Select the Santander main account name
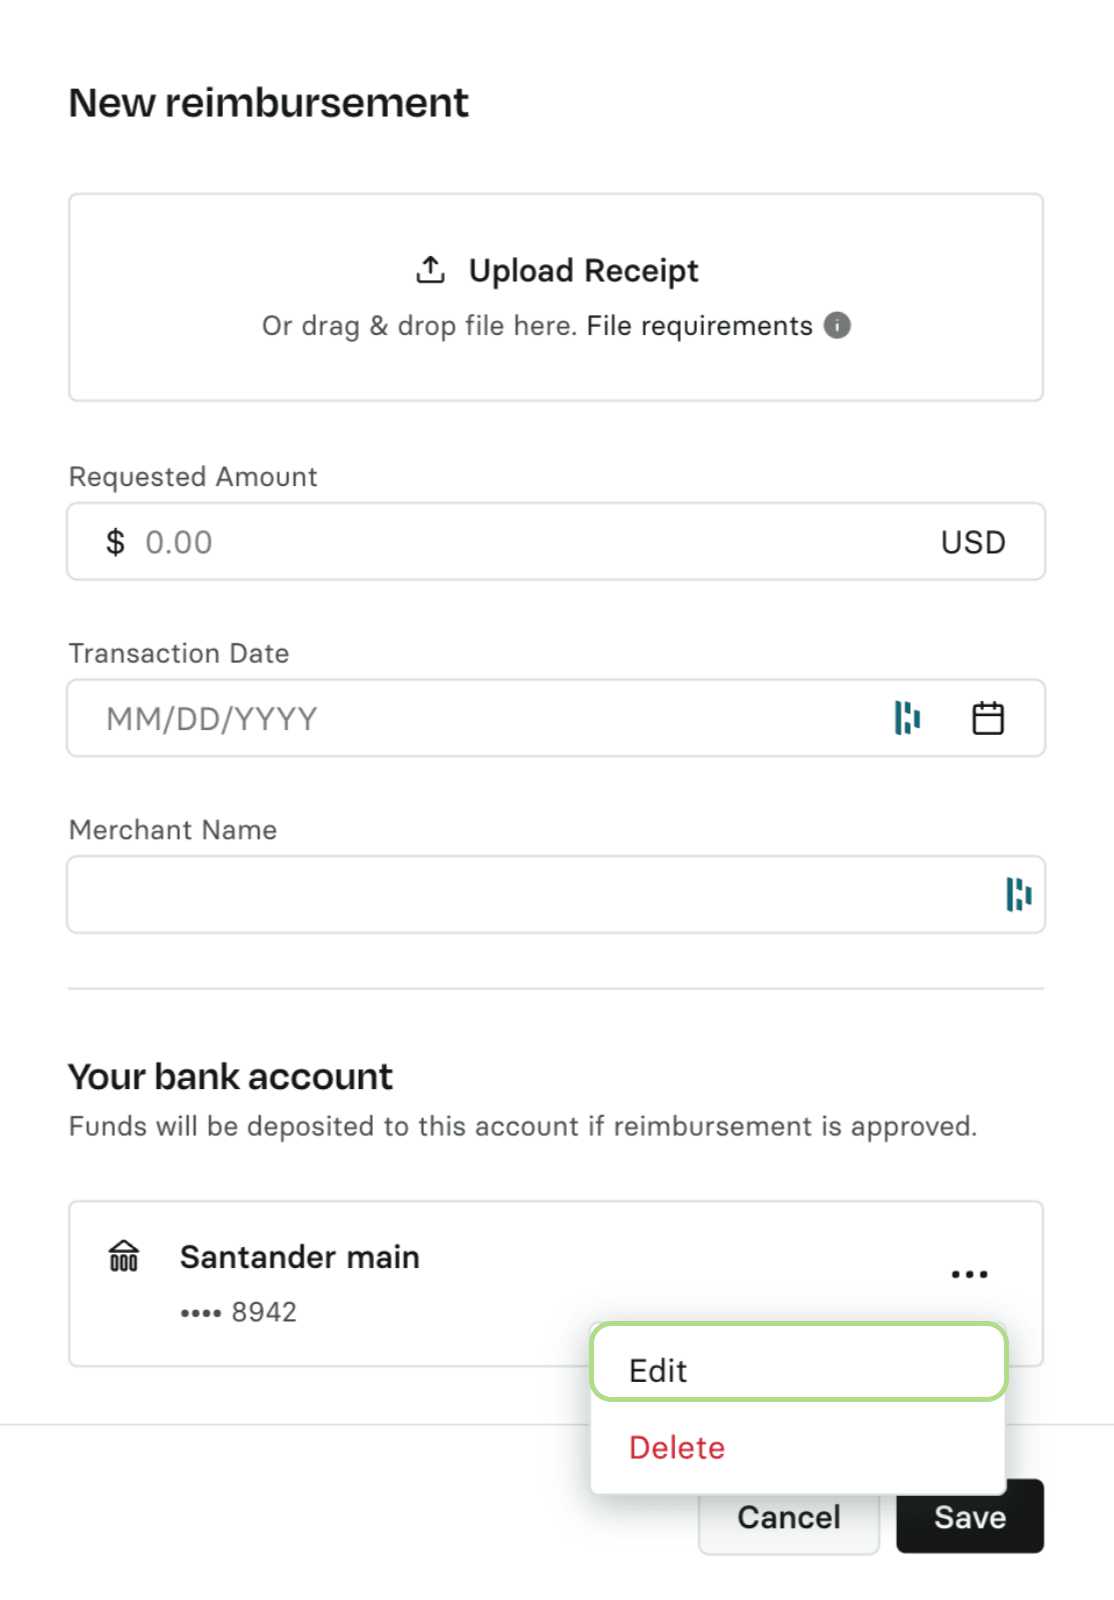Image resolution: width=1114 pixels, height=1600 pixels. pos(299,1257)
